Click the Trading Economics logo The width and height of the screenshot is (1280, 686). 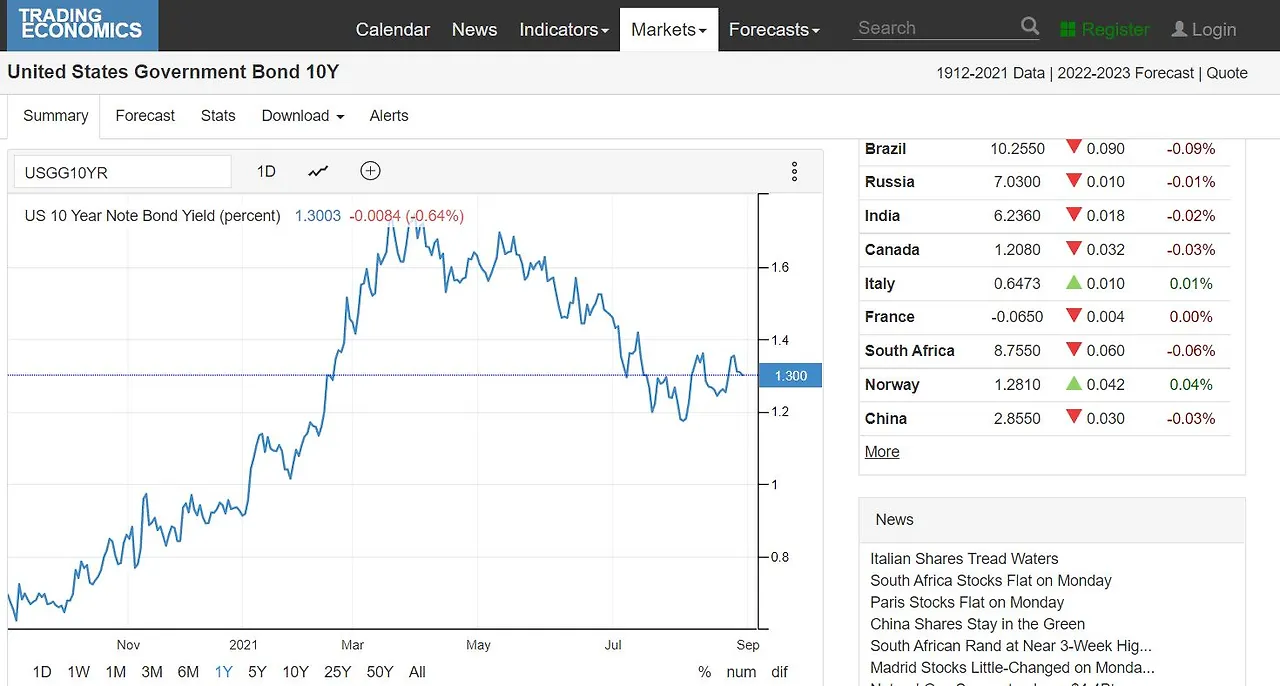[82, 25]
